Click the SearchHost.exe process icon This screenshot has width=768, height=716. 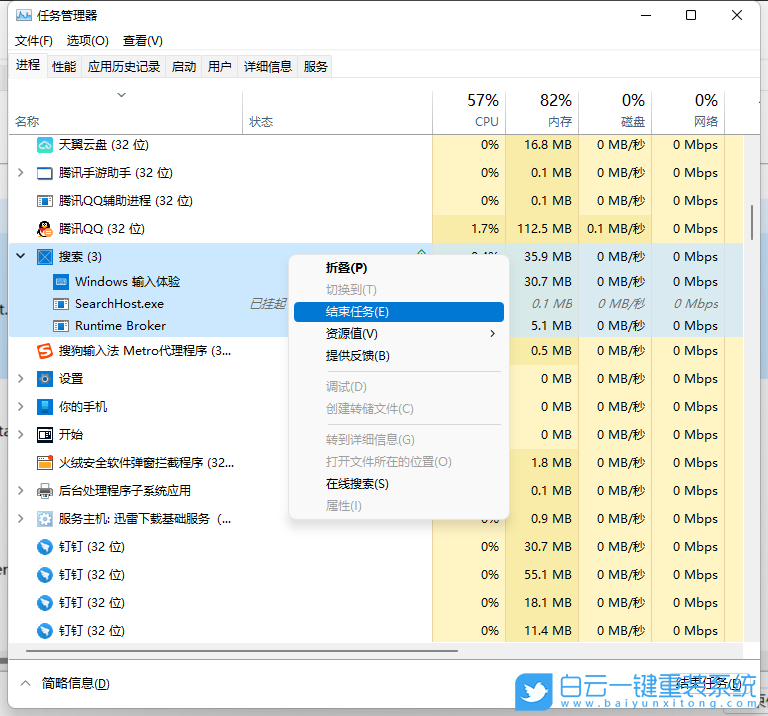point(61,304)
